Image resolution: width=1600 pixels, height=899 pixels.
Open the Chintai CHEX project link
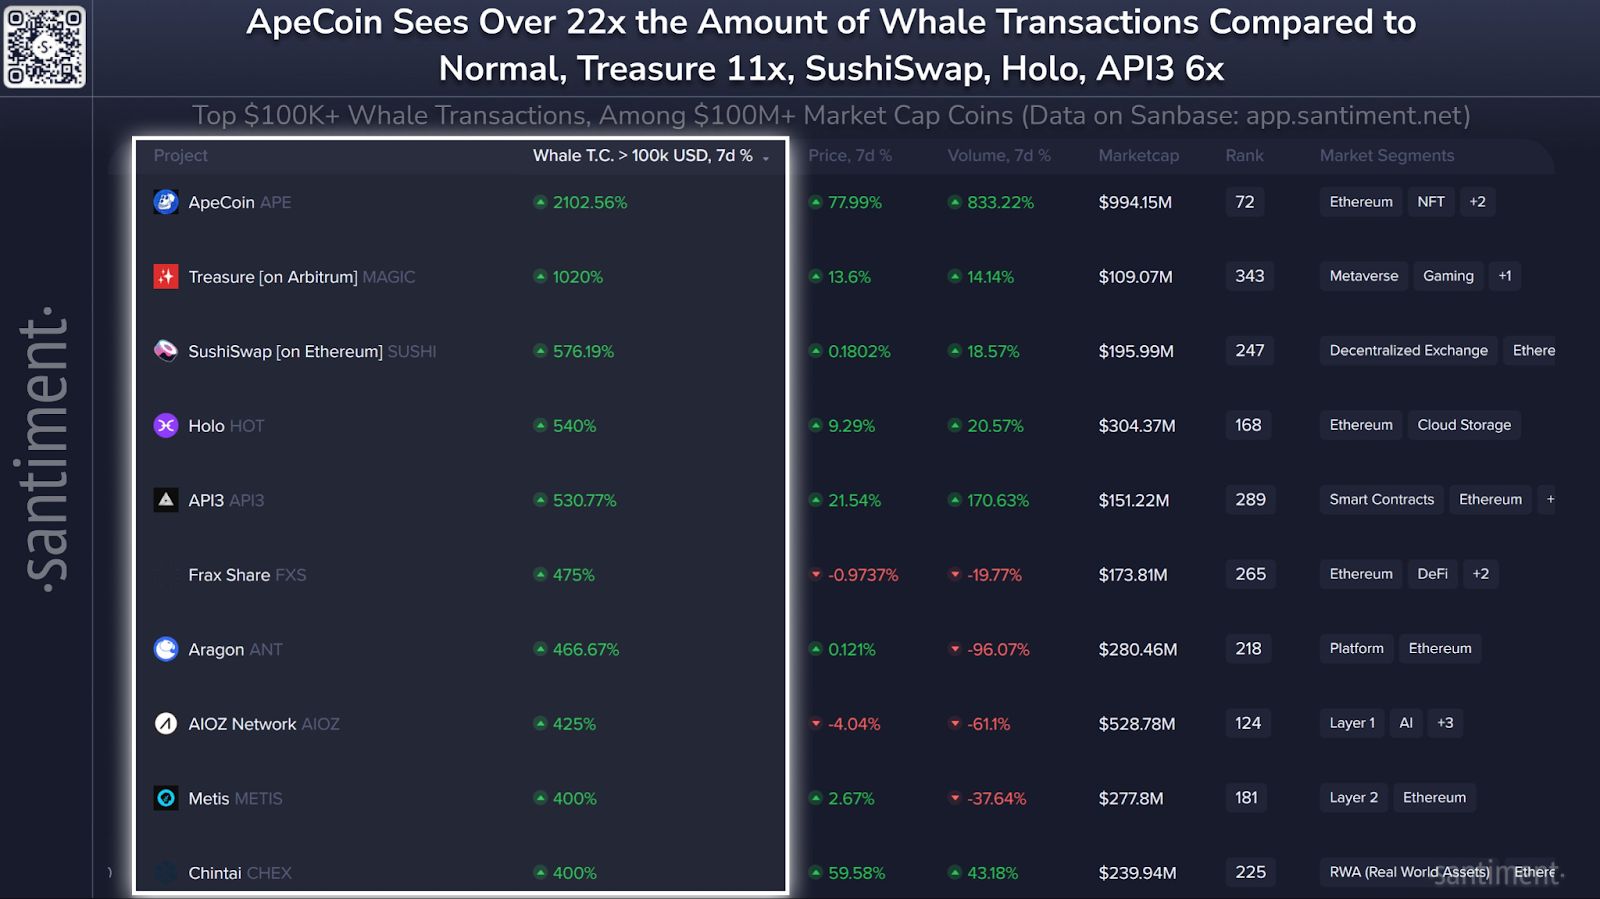(x=215, y=873)
